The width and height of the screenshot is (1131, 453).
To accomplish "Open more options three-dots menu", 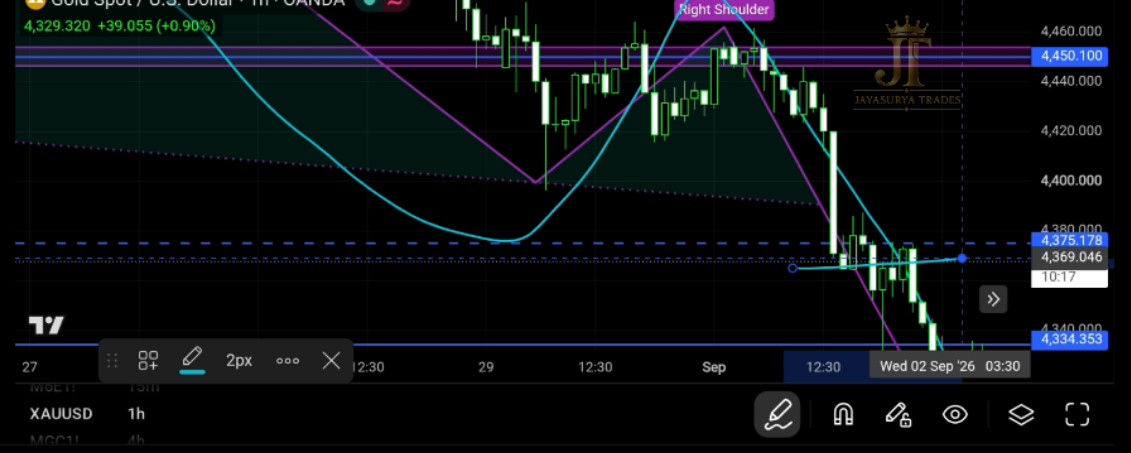I will (x=288, y=361).
